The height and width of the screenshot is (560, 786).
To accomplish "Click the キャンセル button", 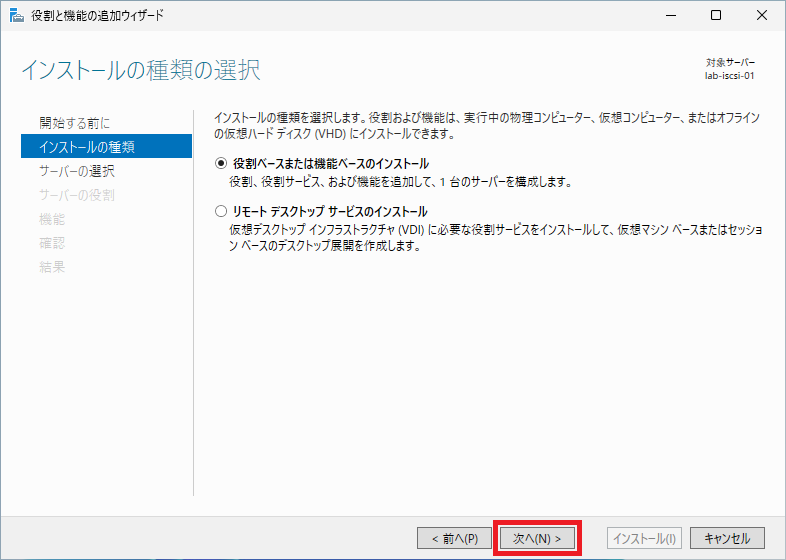I will (x=727, y=538).
